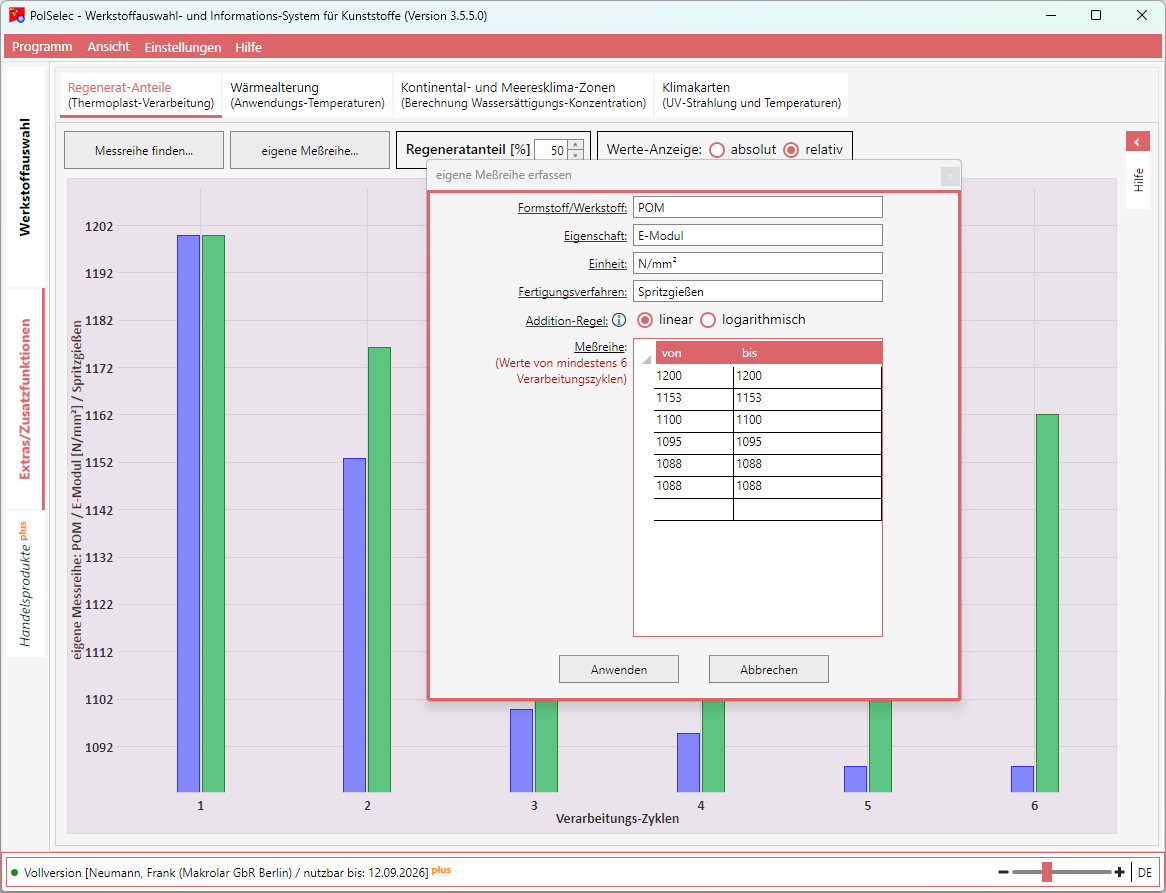Screen dimensions: 1166x893
Task: Collapse the Hilfe panel with the arrow icon
Action: 1137,141
